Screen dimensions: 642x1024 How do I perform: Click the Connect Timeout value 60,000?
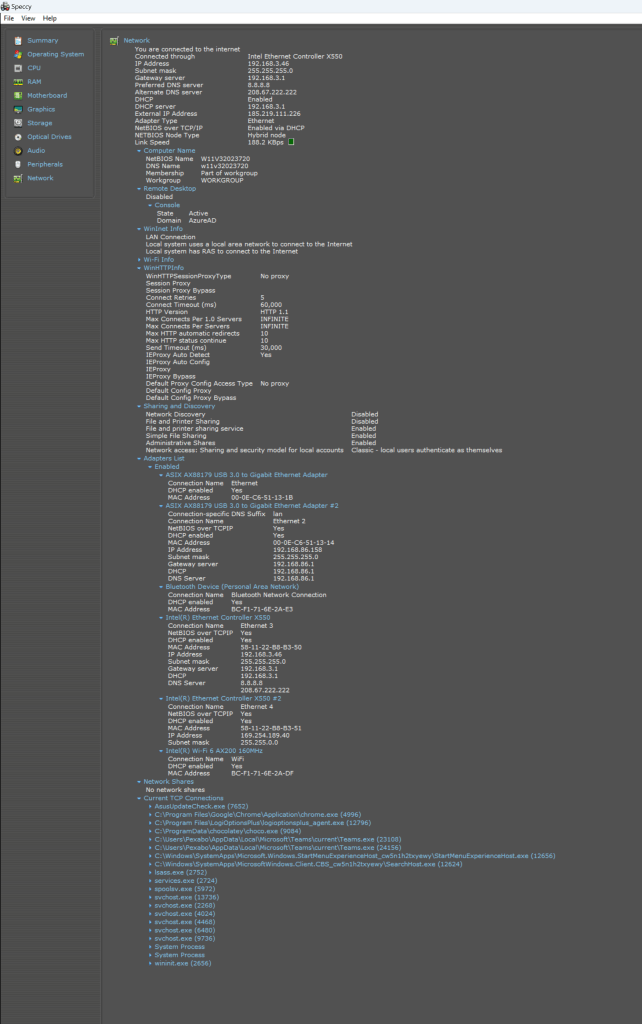point(271,305)
